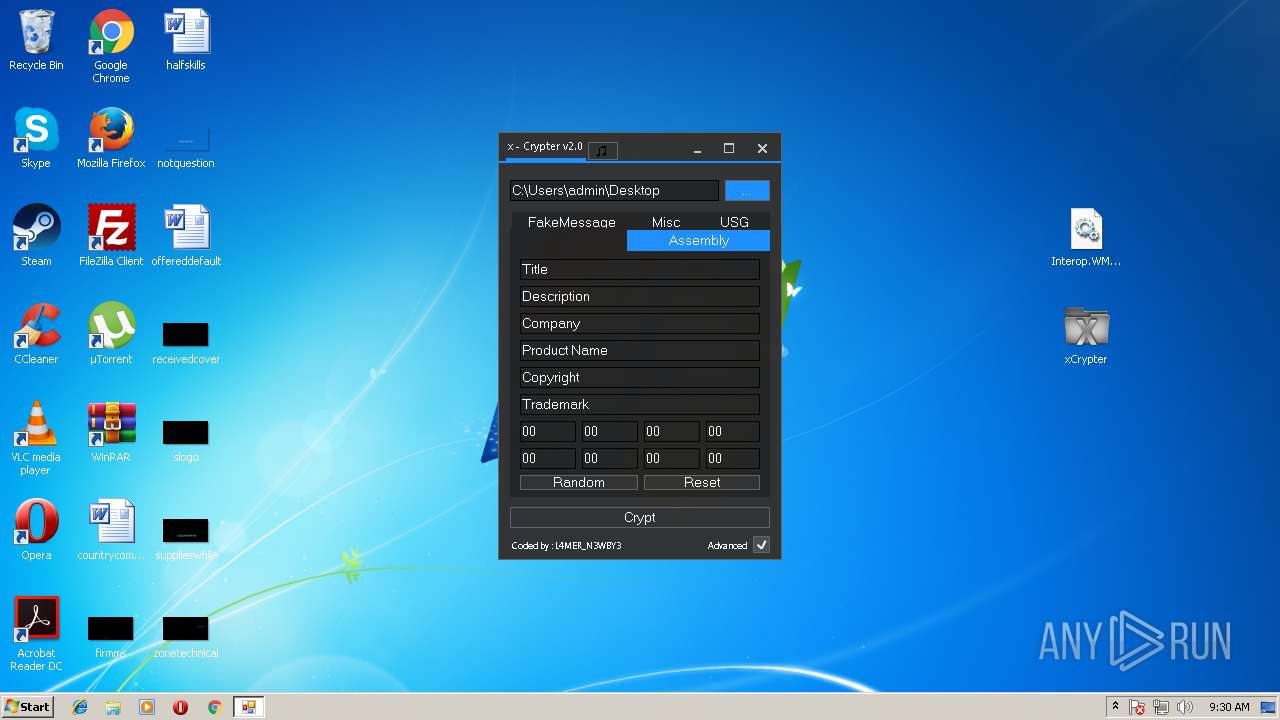The image size is (1280, 720).
Task: Click the x-Crypter taskbar button
Action: [x=248, y=707]
